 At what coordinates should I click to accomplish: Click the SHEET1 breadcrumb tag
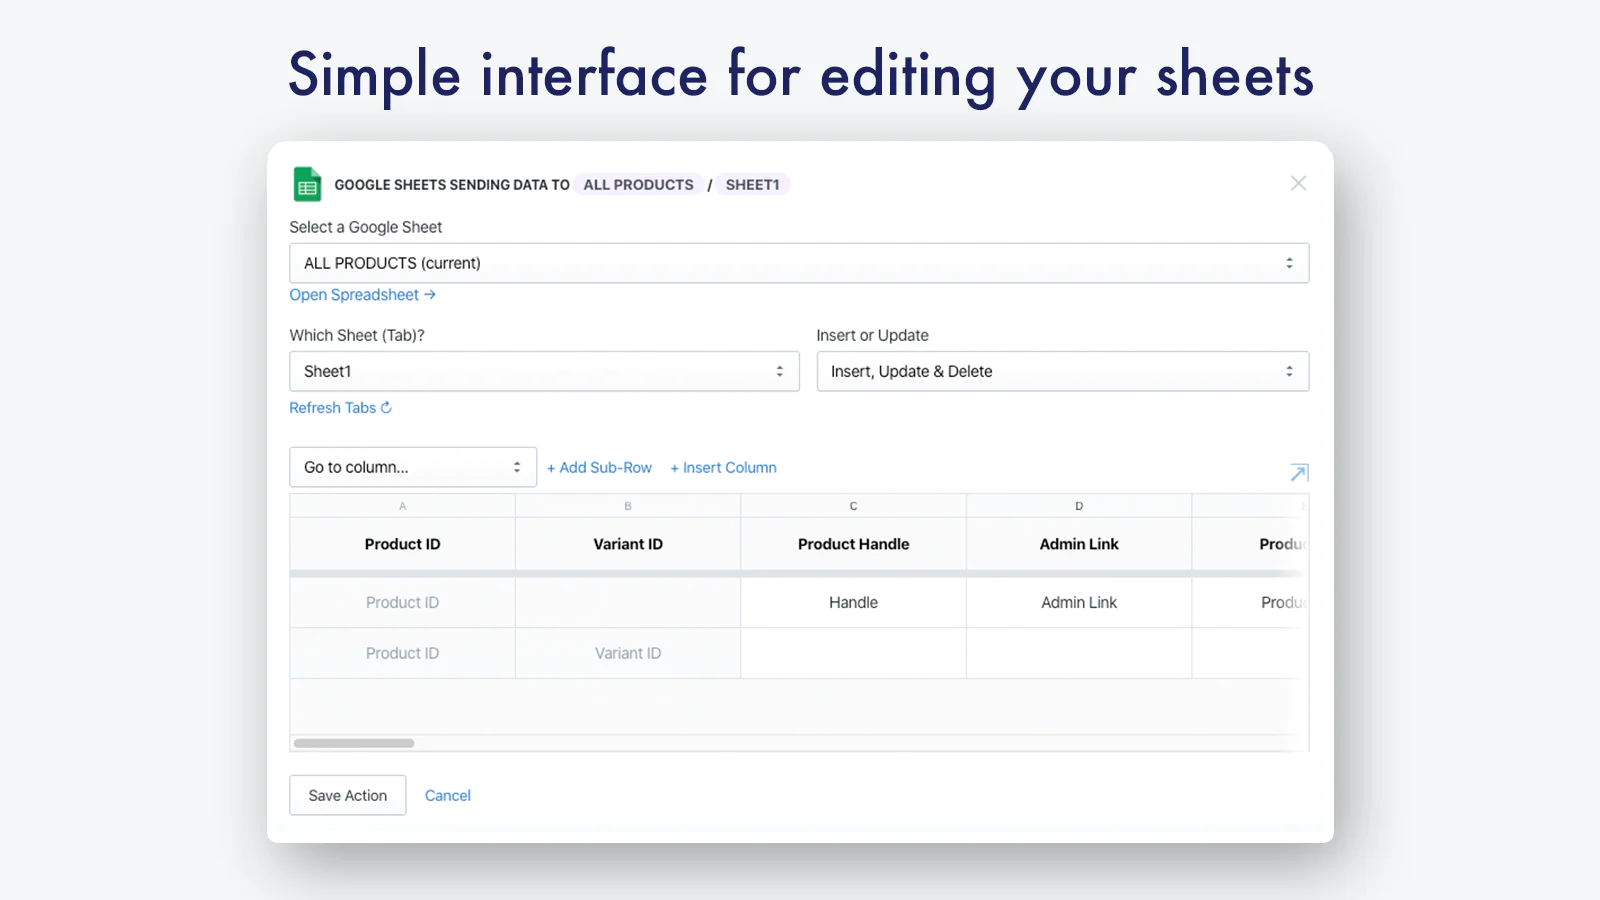tap(752, 185)
